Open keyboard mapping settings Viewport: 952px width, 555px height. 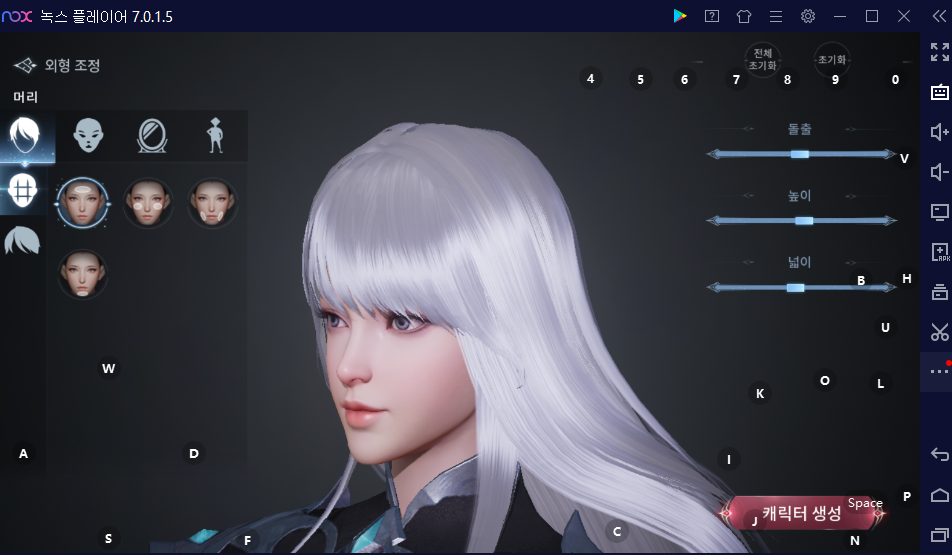(x=939, y=92)
